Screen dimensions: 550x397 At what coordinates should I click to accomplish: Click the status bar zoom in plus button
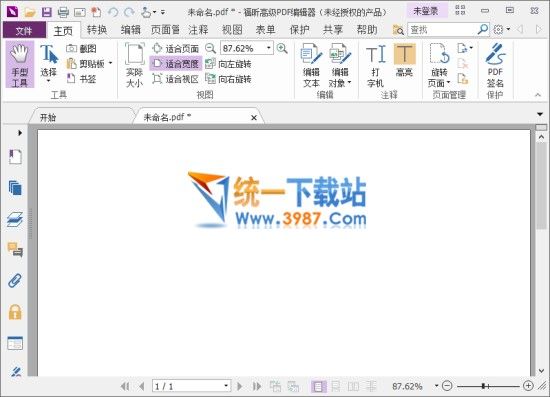(x=528, y=386)
